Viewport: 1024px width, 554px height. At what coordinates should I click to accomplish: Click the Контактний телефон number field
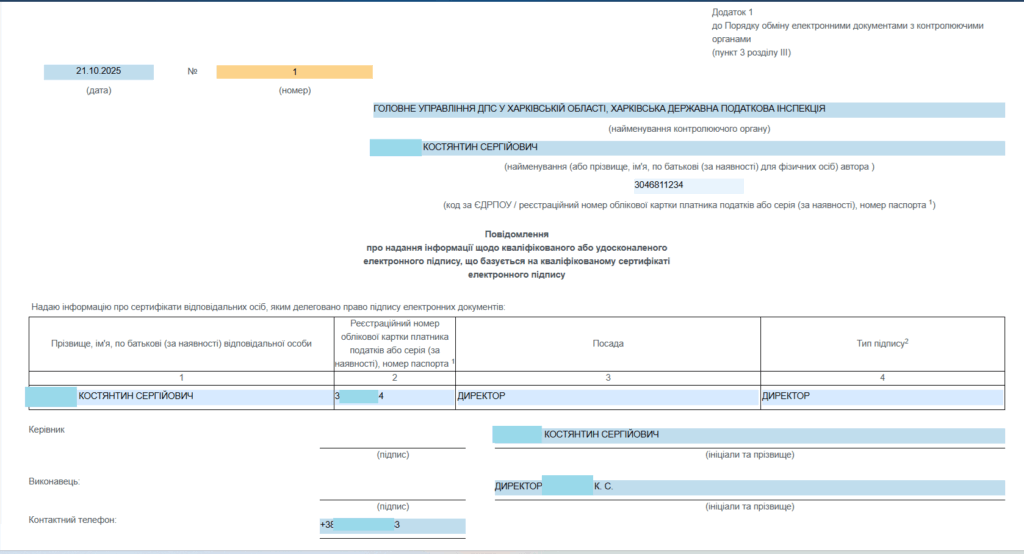(x=392, y=526)
